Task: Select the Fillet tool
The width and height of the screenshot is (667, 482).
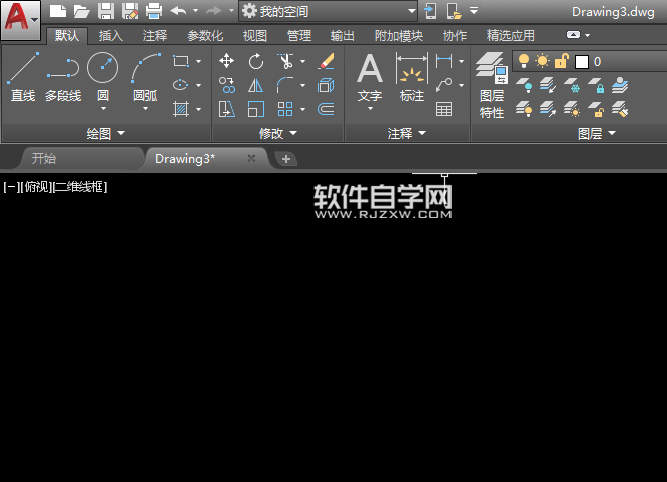Action: 285,85
